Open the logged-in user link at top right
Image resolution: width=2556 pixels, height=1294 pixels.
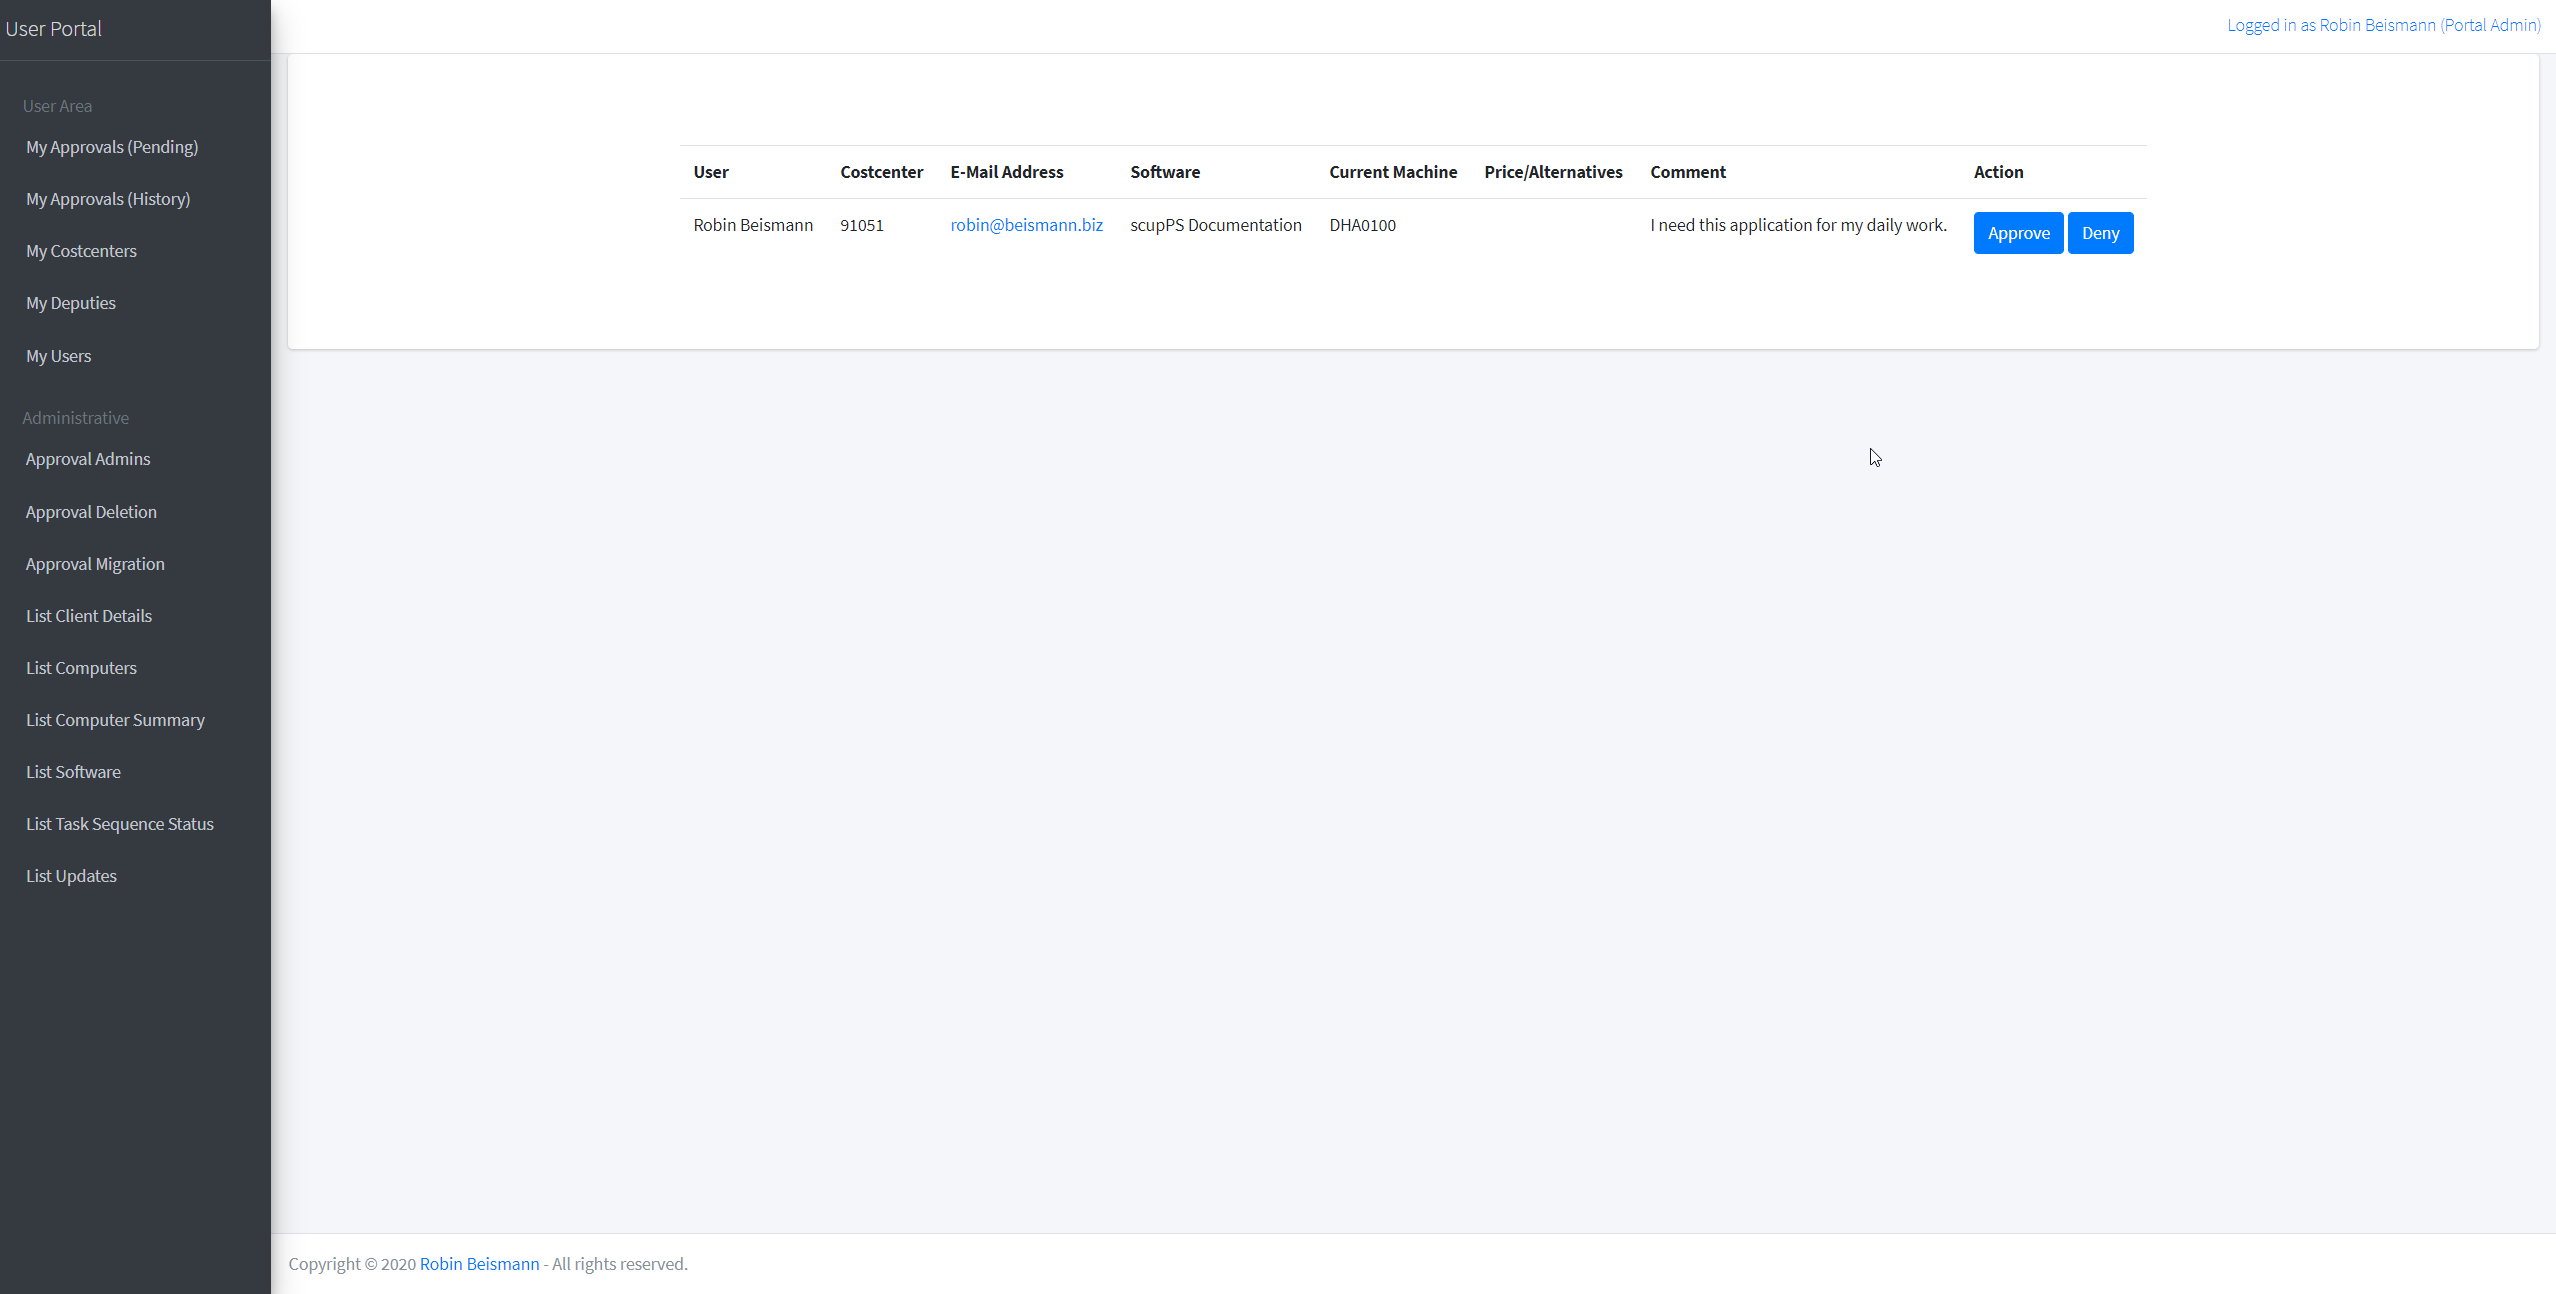click(2383, 25)
